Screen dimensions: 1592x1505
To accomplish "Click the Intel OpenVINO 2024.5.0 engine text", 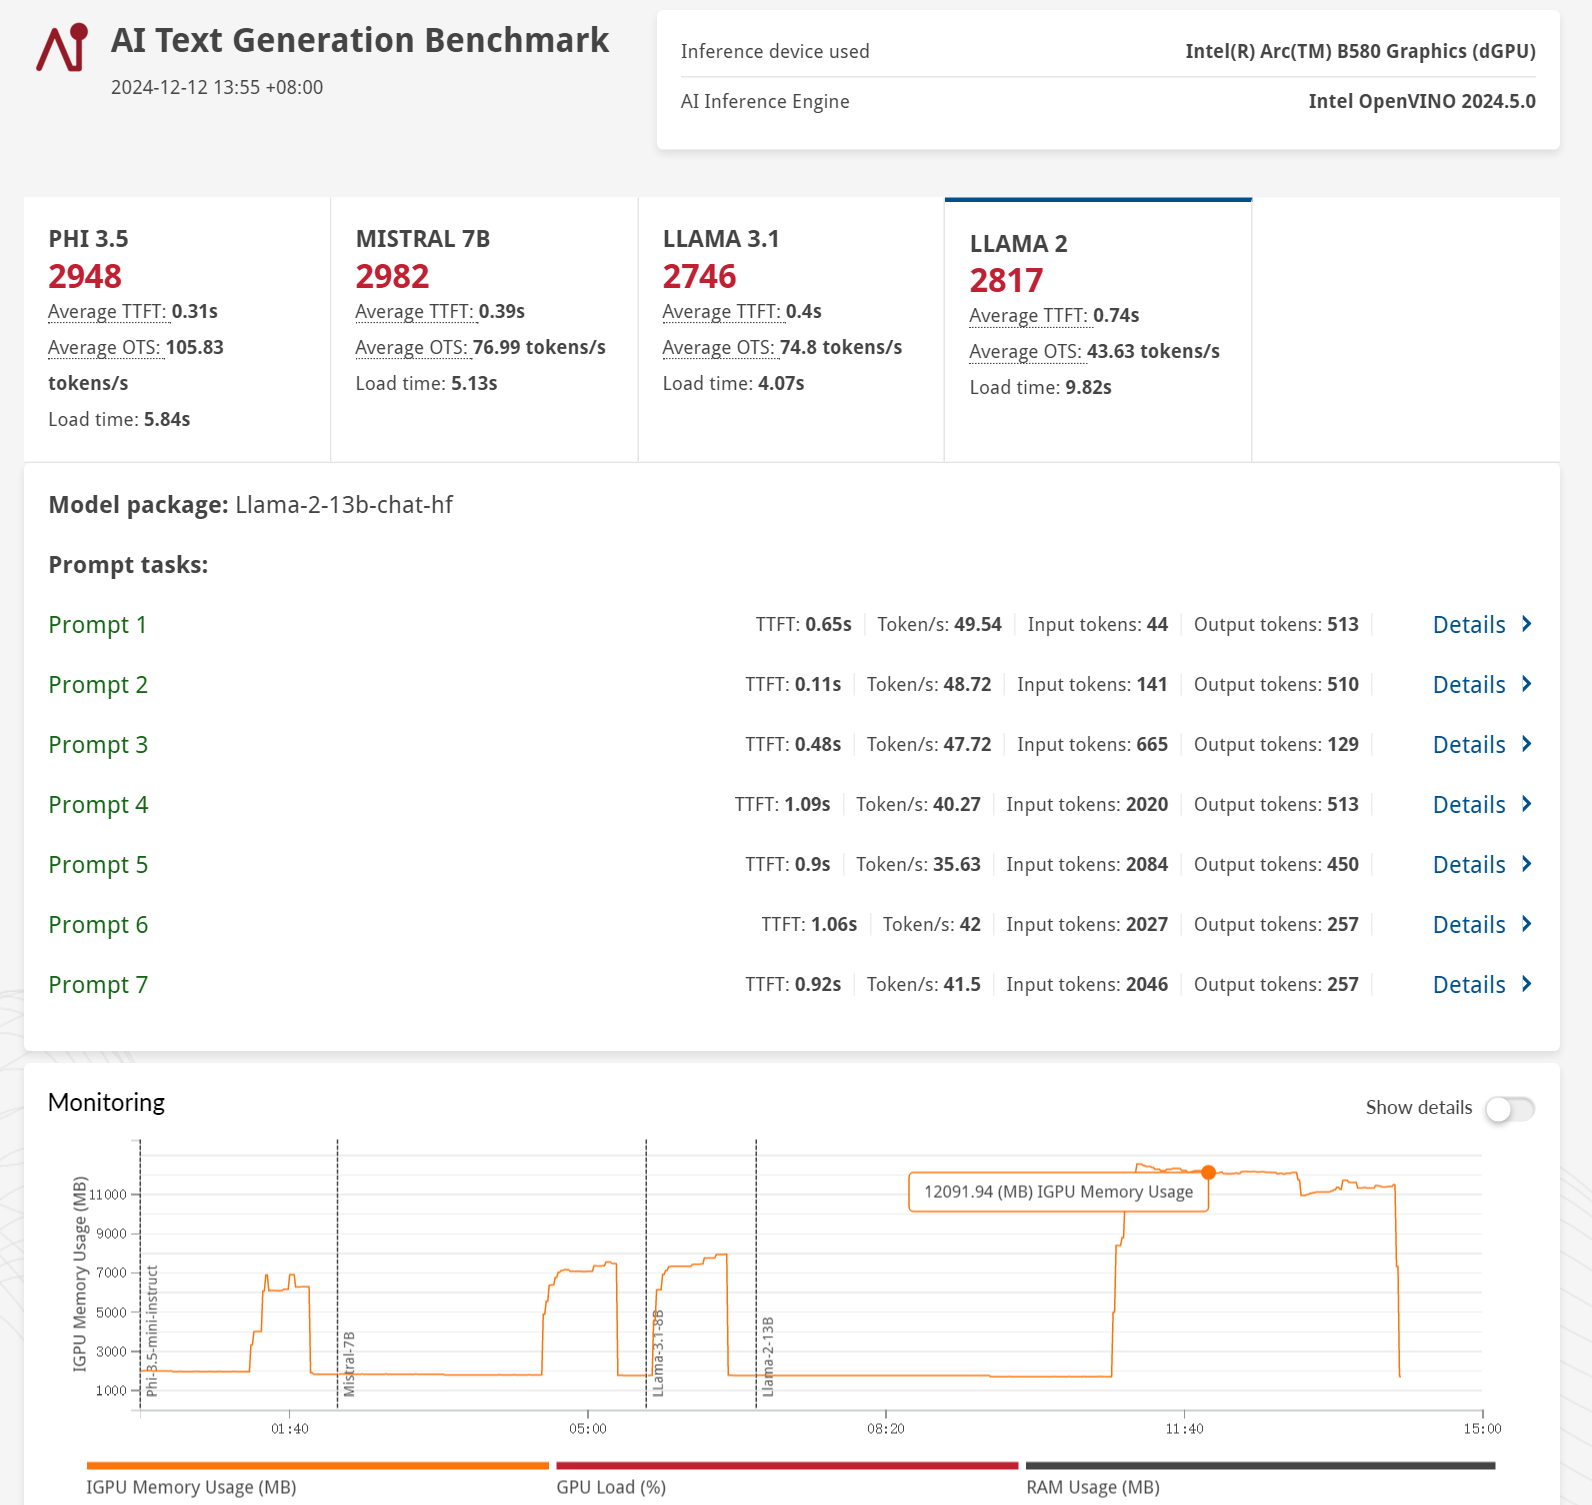I will 1421,101.
